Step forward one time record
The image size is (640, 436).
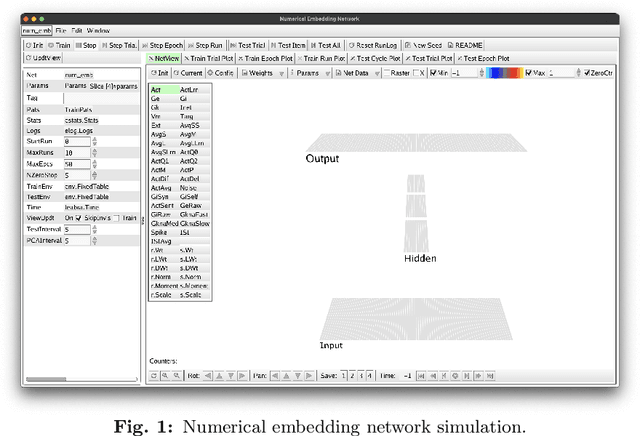pyautogui.click(x=467, y=376)
